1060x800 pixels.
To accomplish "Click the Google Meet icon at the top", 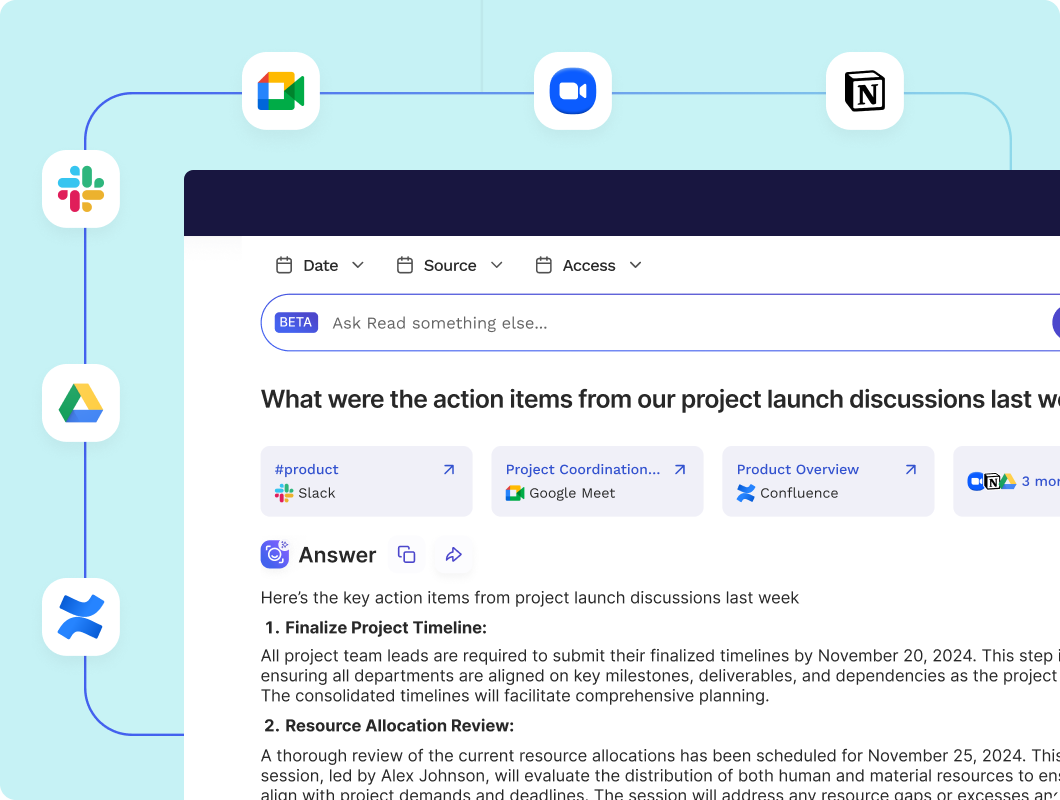I will pos(280,91).
